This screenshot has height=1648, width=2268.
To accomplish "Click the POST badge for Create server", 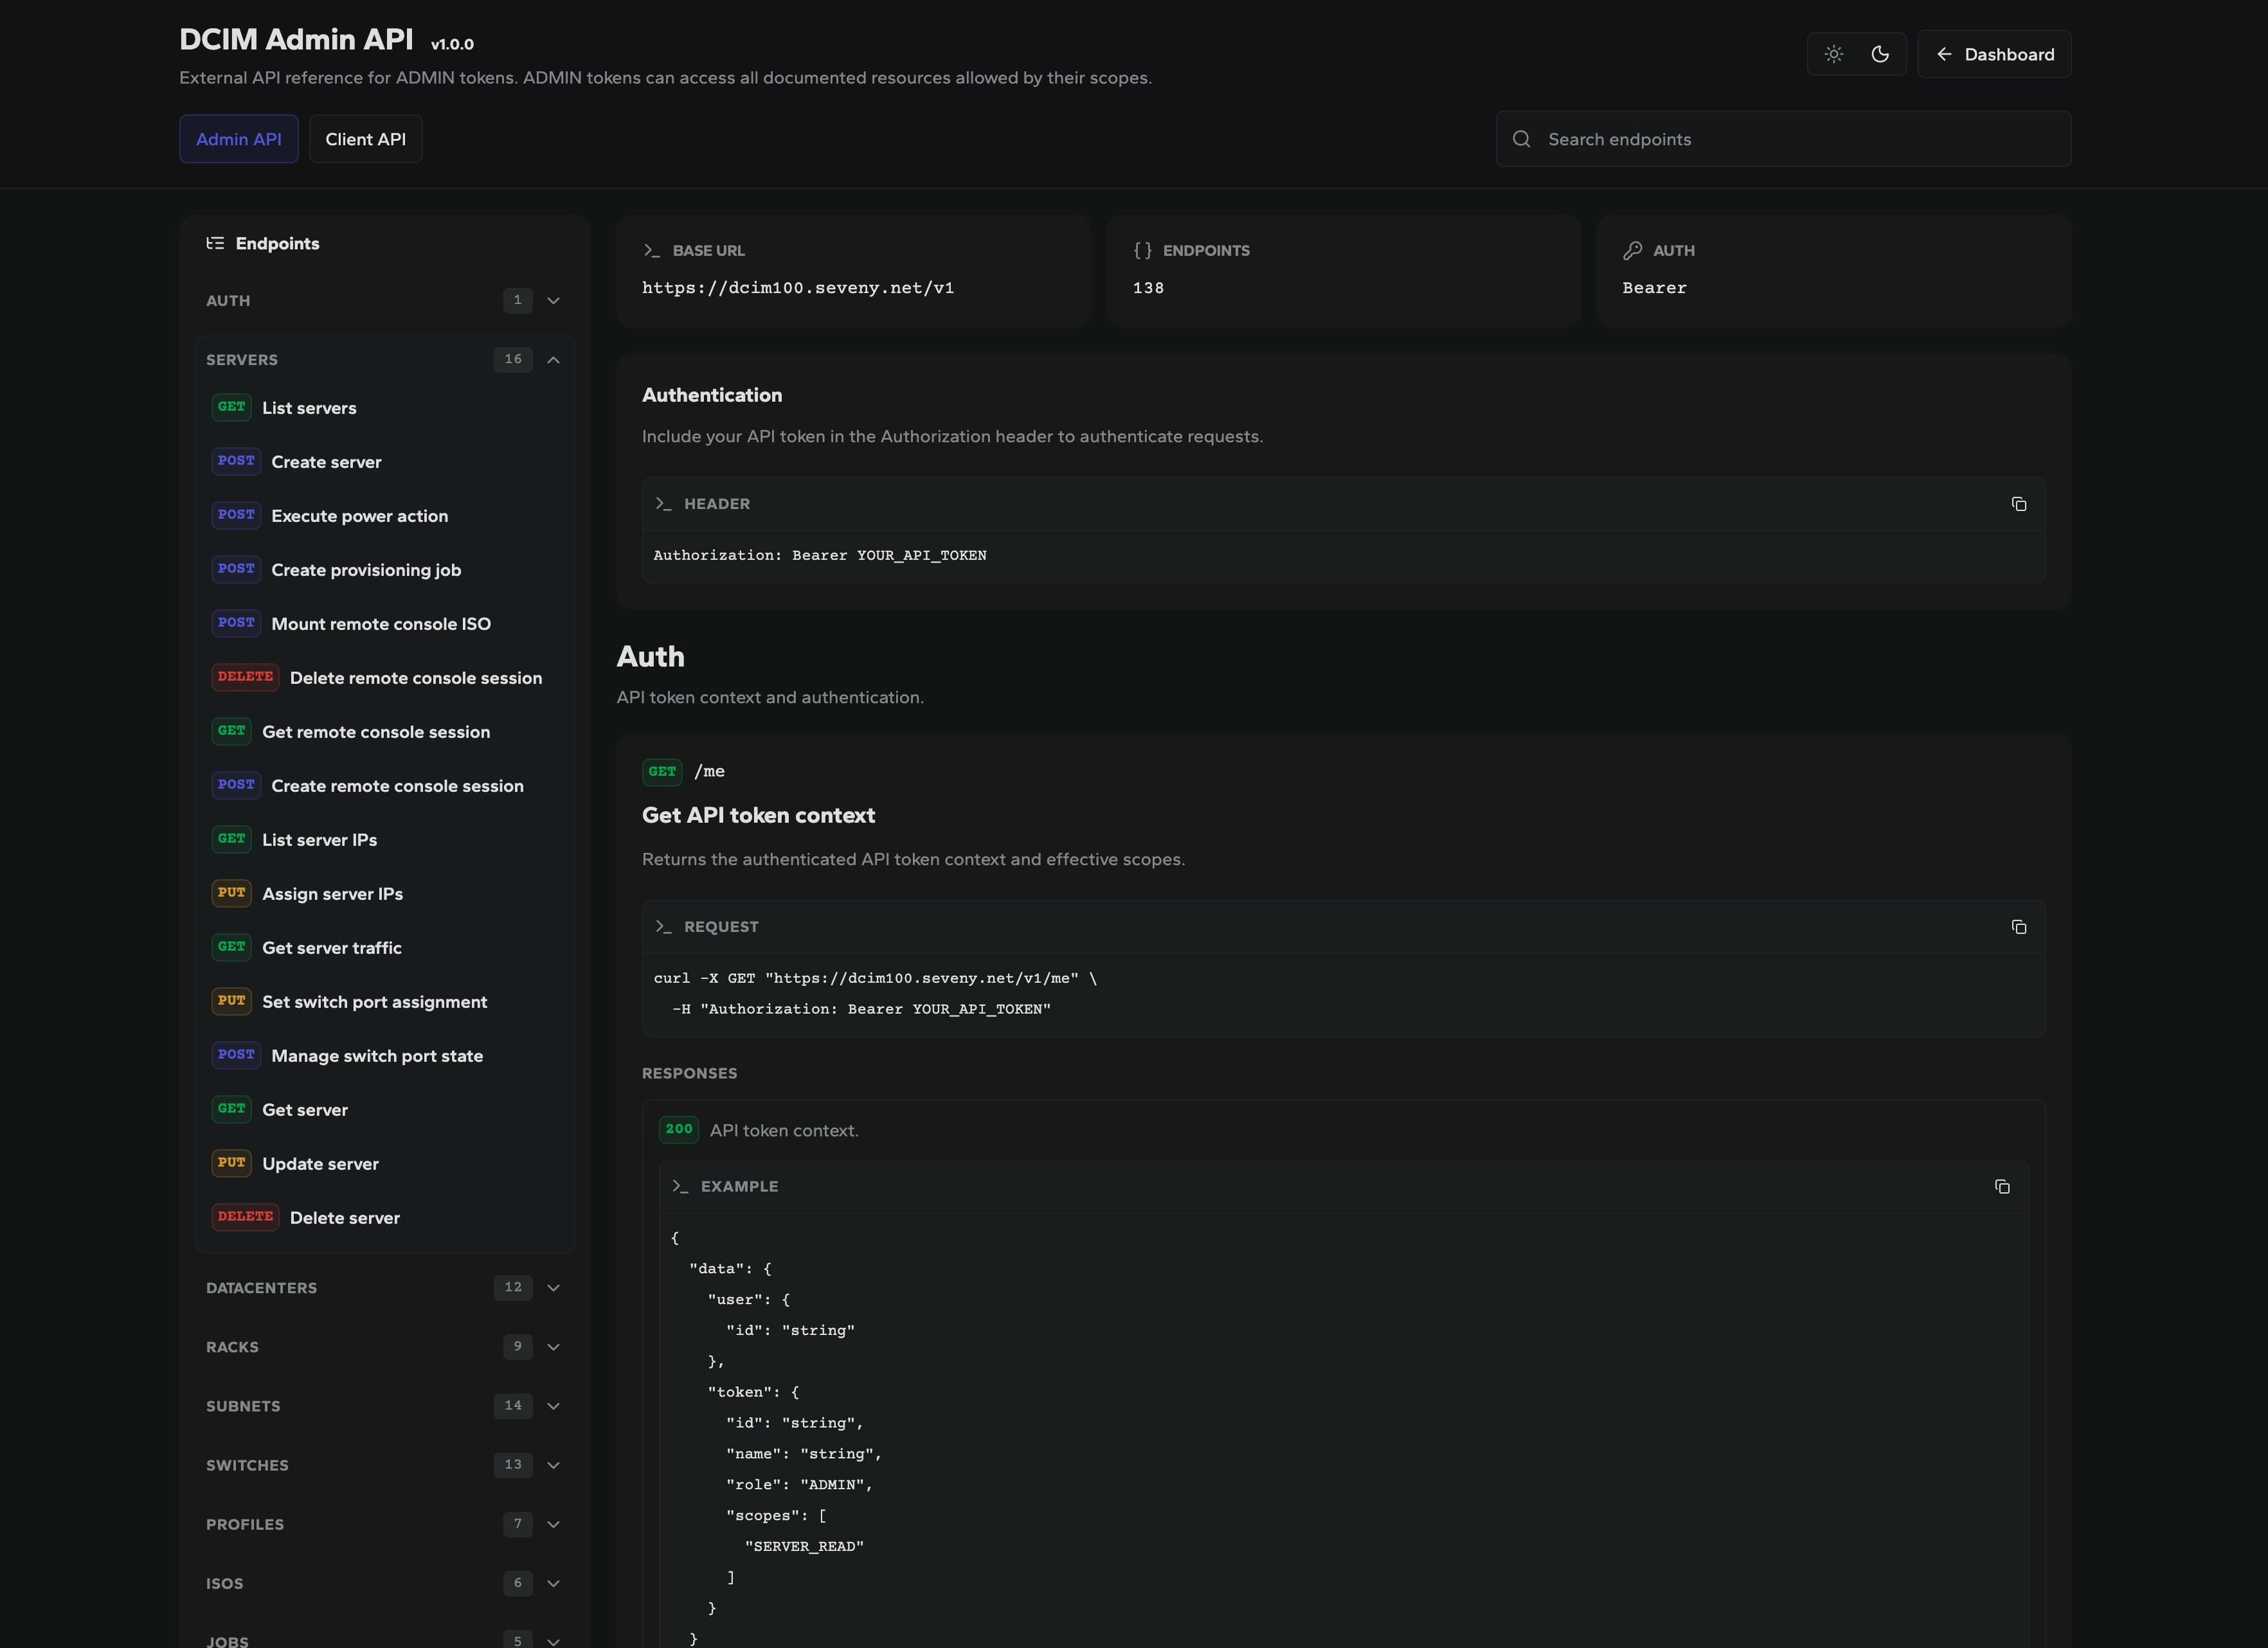I will 236,461.
